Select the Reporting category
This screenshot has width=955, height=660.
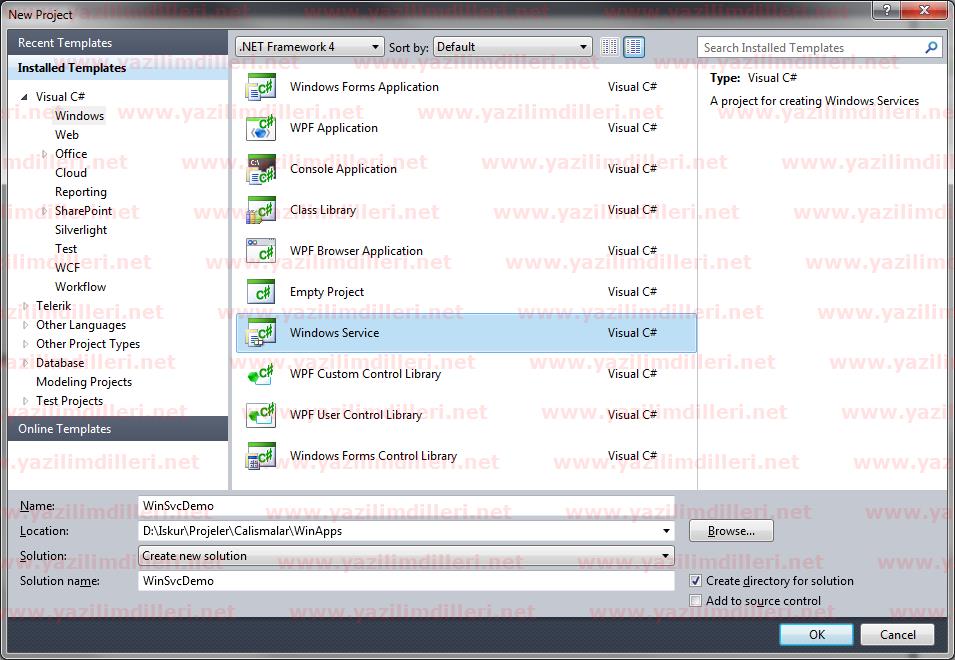[80, 192]
